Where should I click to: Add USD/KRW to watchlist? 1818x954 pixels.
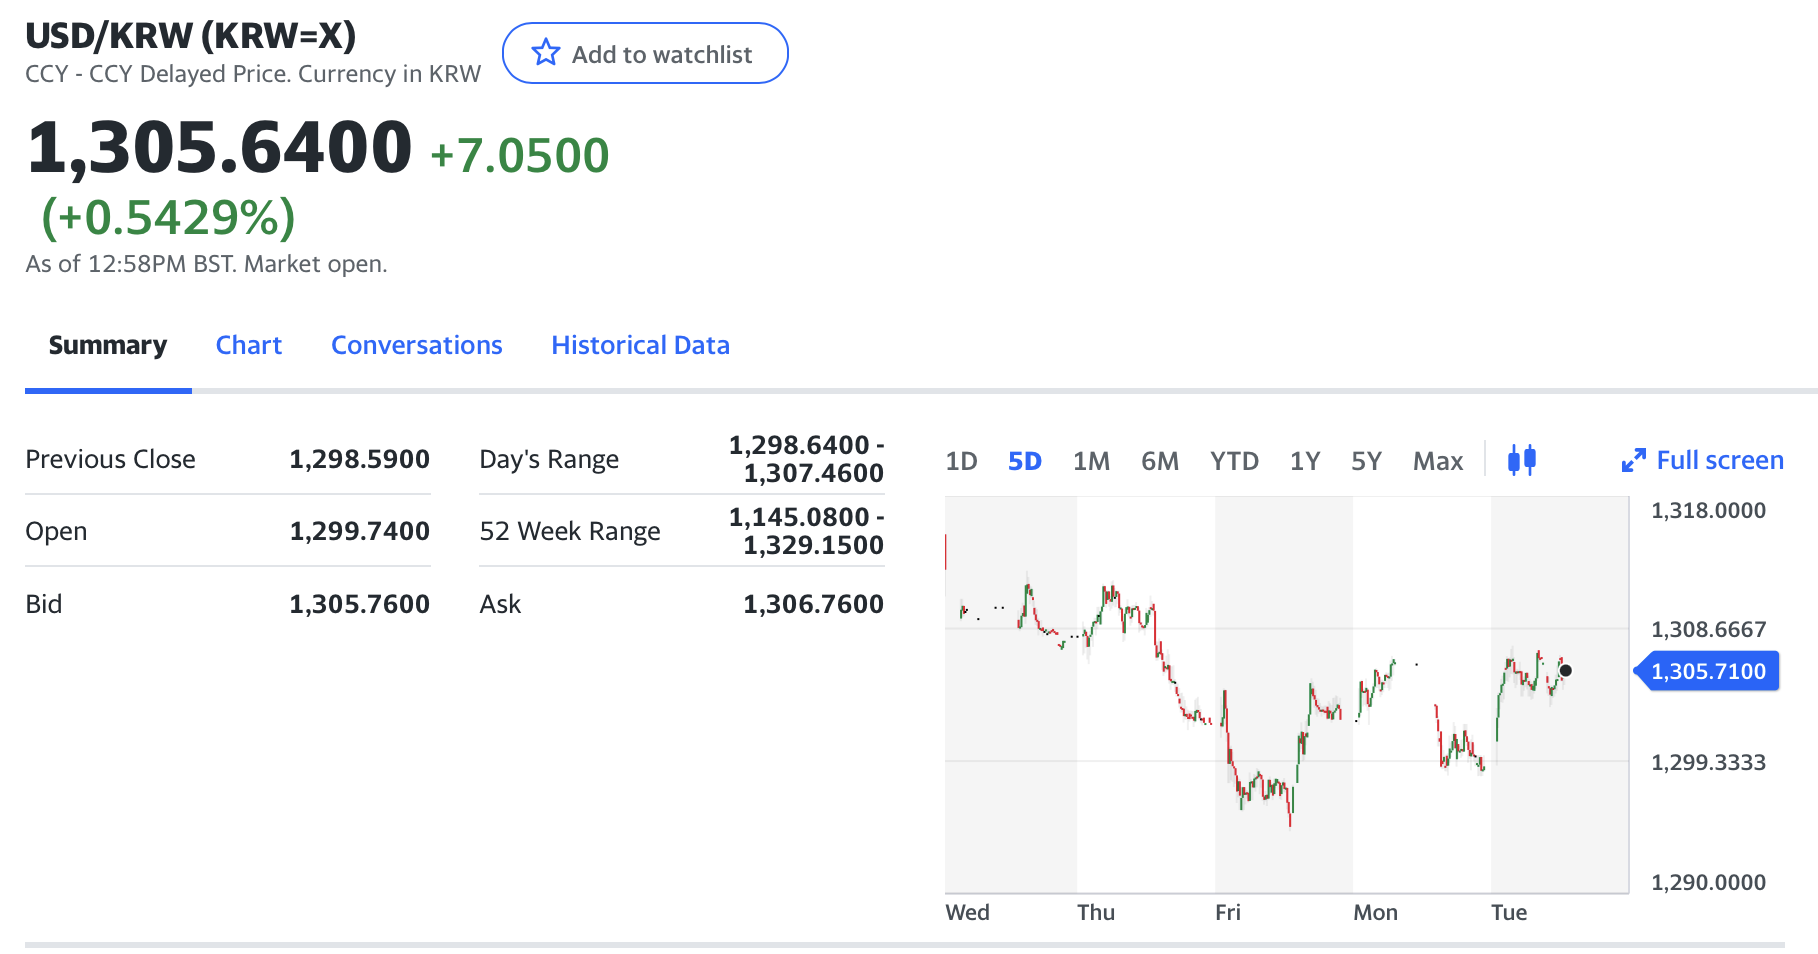tap(645, 53)
